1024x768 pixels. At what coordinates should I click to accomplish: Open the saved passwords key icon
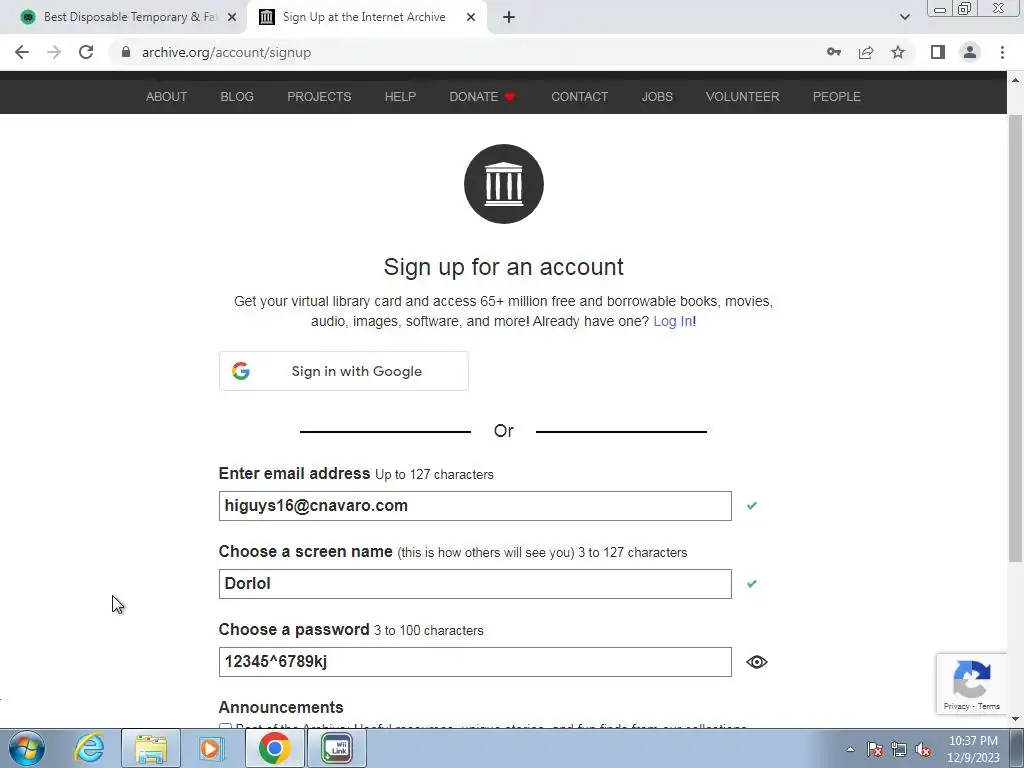pos(833,52)
